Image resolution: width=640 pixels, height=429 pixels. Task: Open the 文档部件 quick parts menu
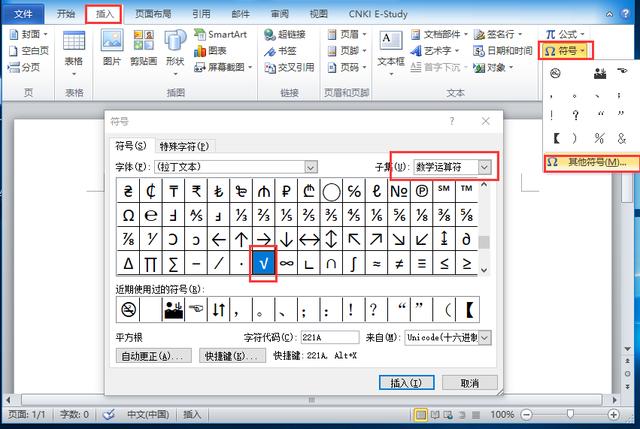(439, 34)
